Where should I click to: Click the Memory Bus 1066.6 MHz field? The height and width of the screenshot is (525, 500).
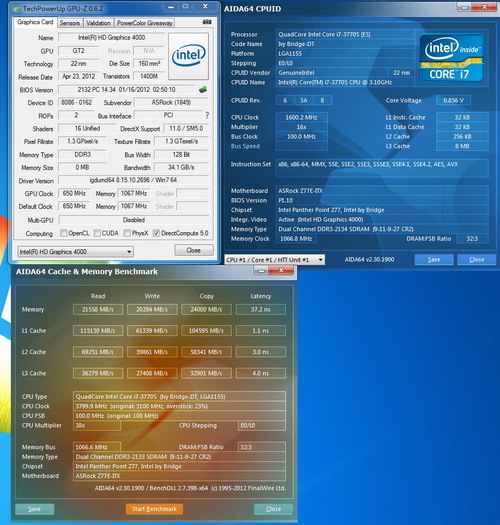(97, 447)
